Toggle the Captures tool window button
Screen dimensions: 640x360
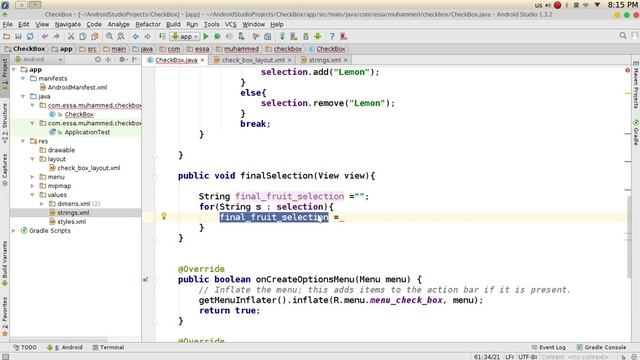(4, 170)
